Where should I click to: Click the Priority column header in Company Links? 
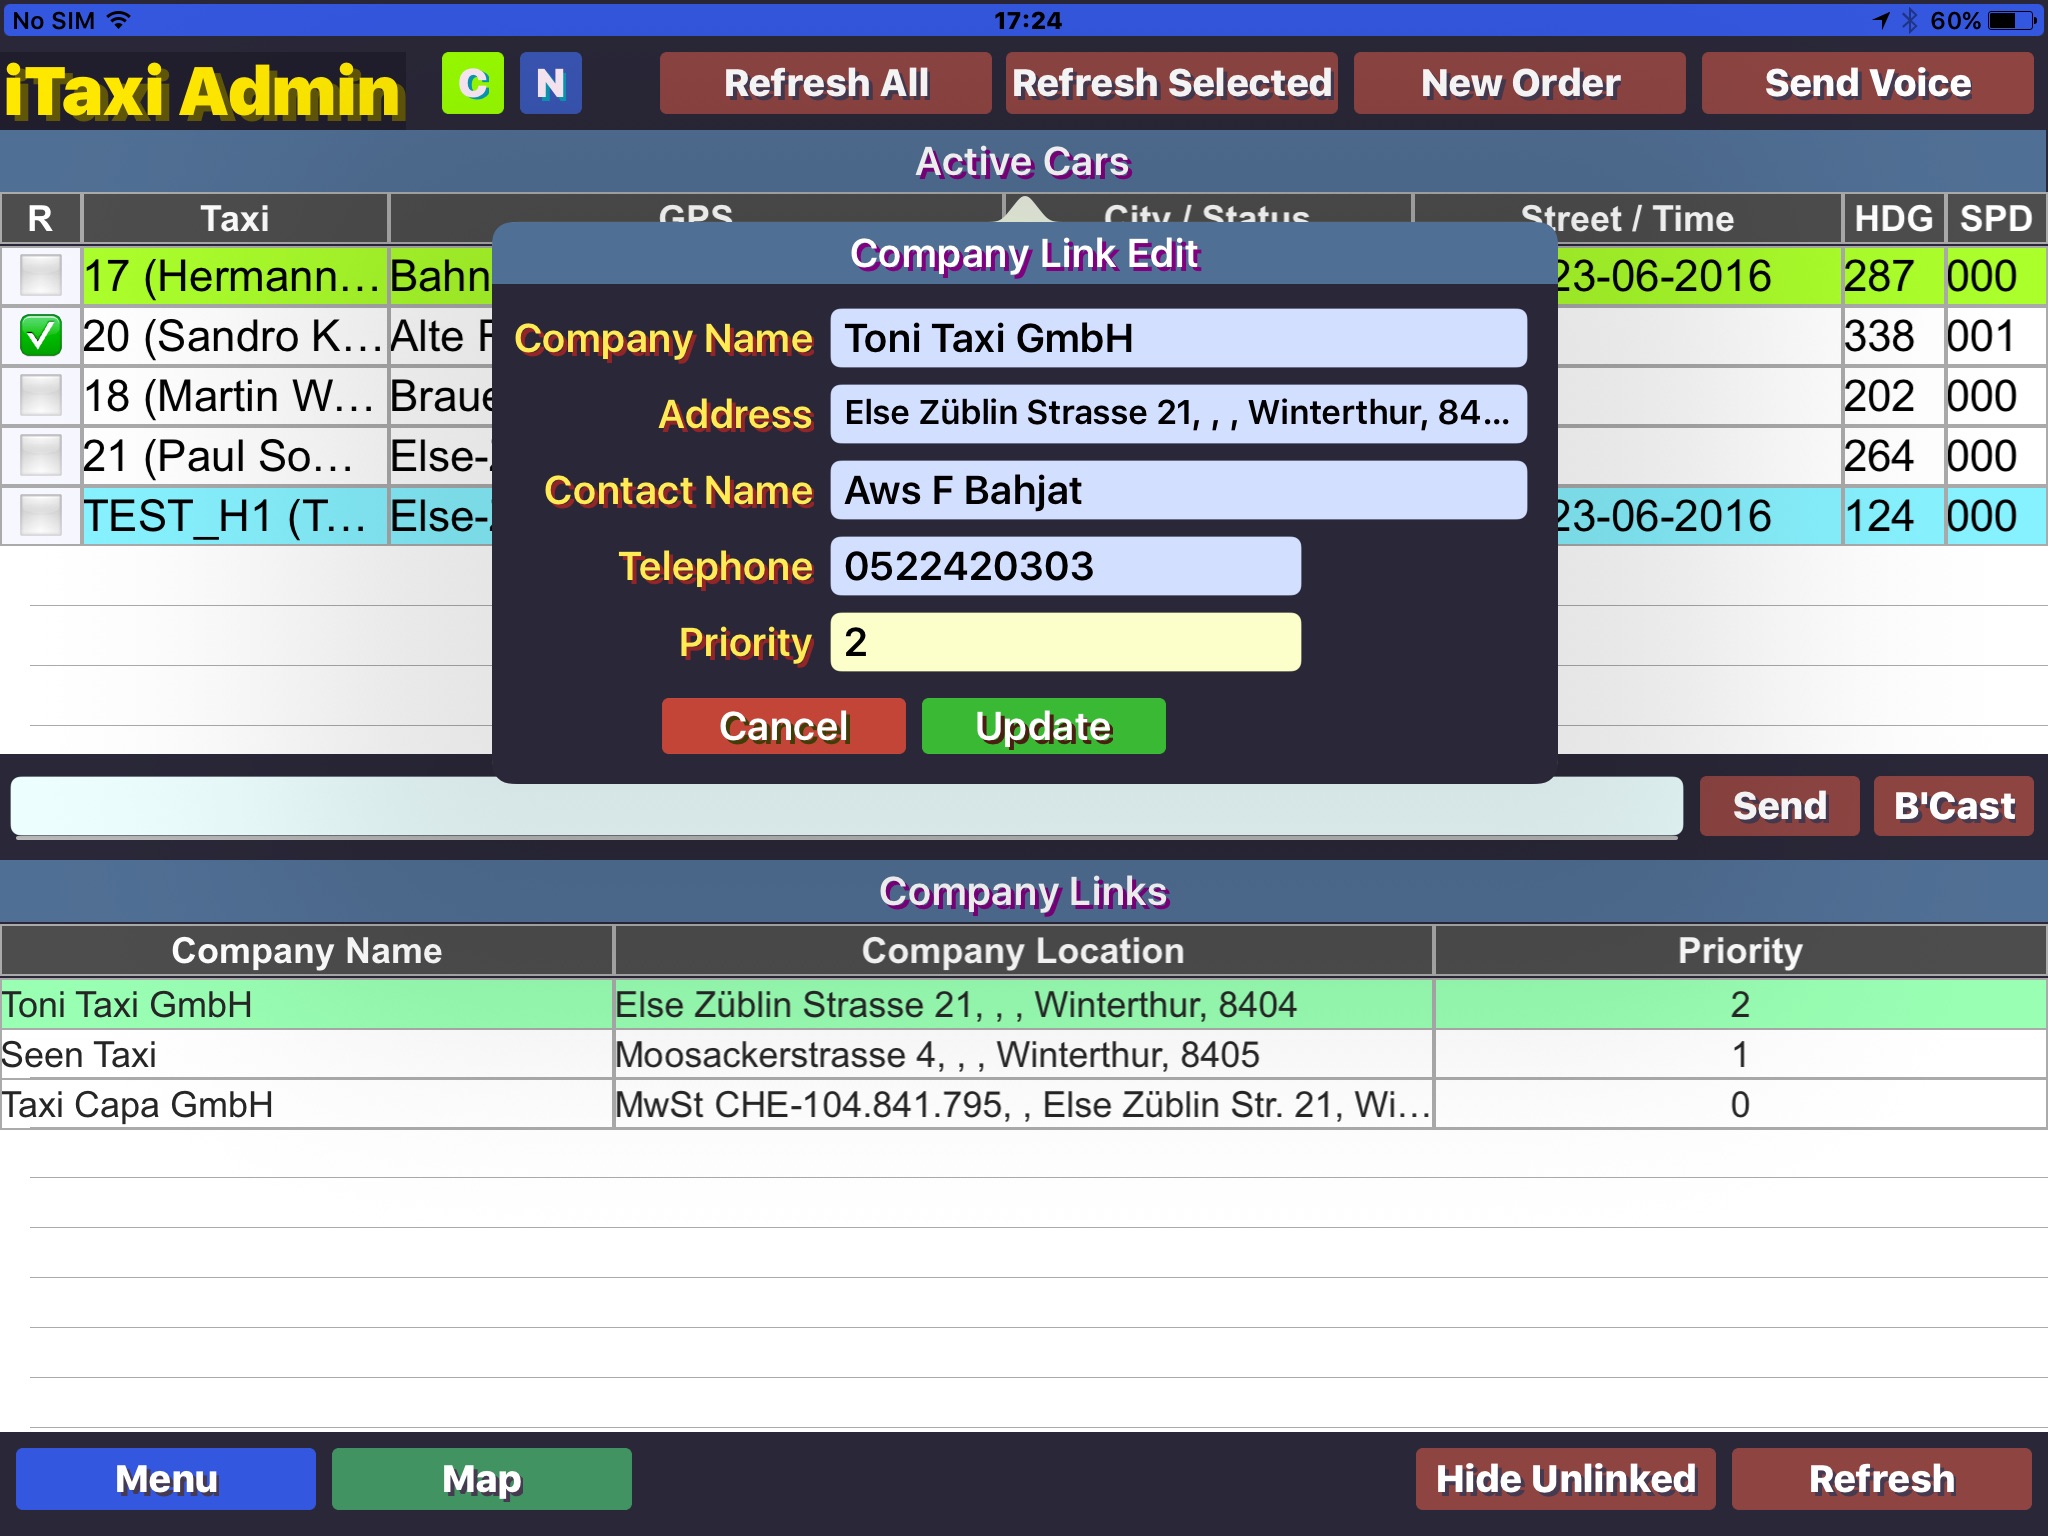[1740, 950]
